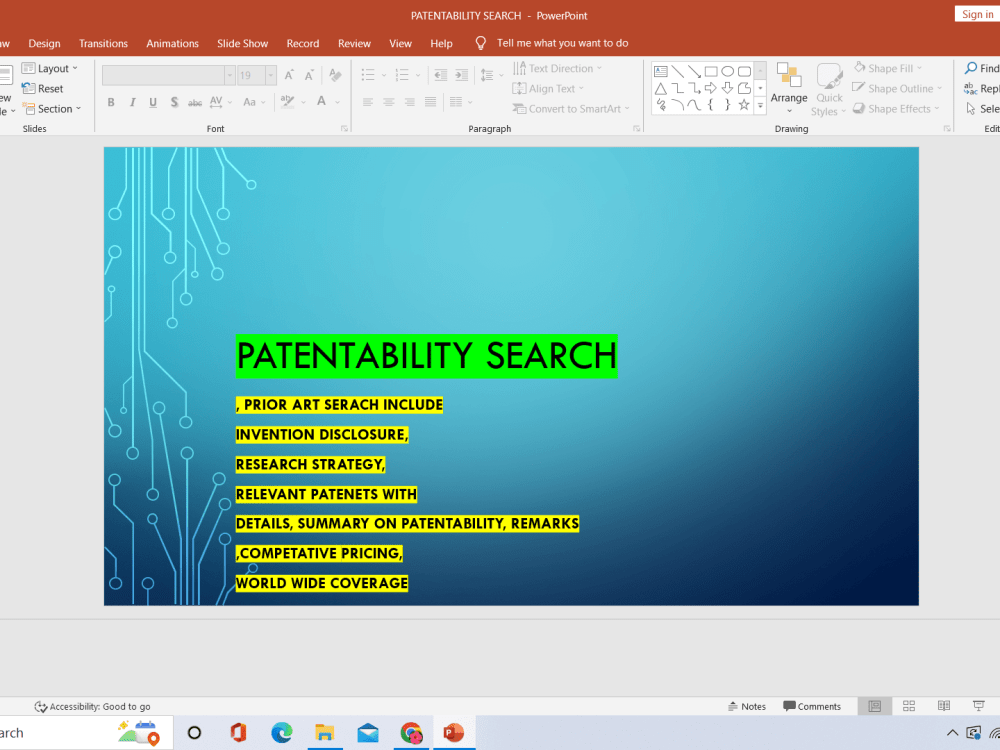Image resolution: width=1000 pixels, height=750 pixels.
Task: Select the down arrow shape
Action: click(x=727, y=88)
